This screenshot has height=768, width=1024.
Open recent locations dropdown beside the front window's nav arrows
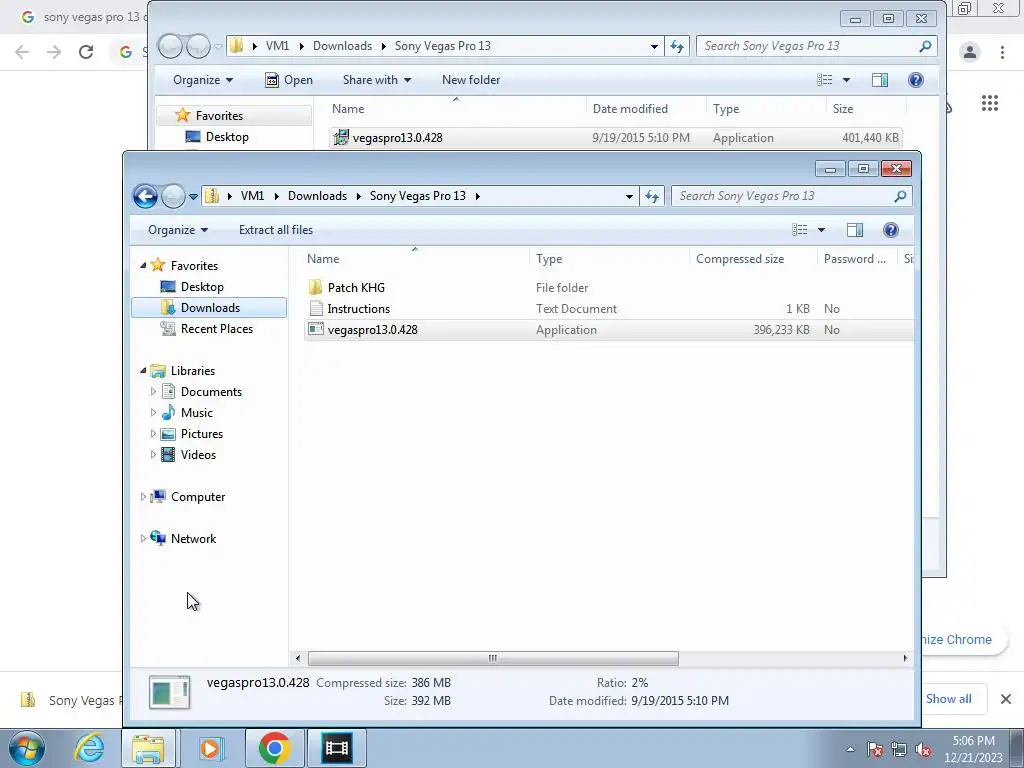[x=193, y=196]
